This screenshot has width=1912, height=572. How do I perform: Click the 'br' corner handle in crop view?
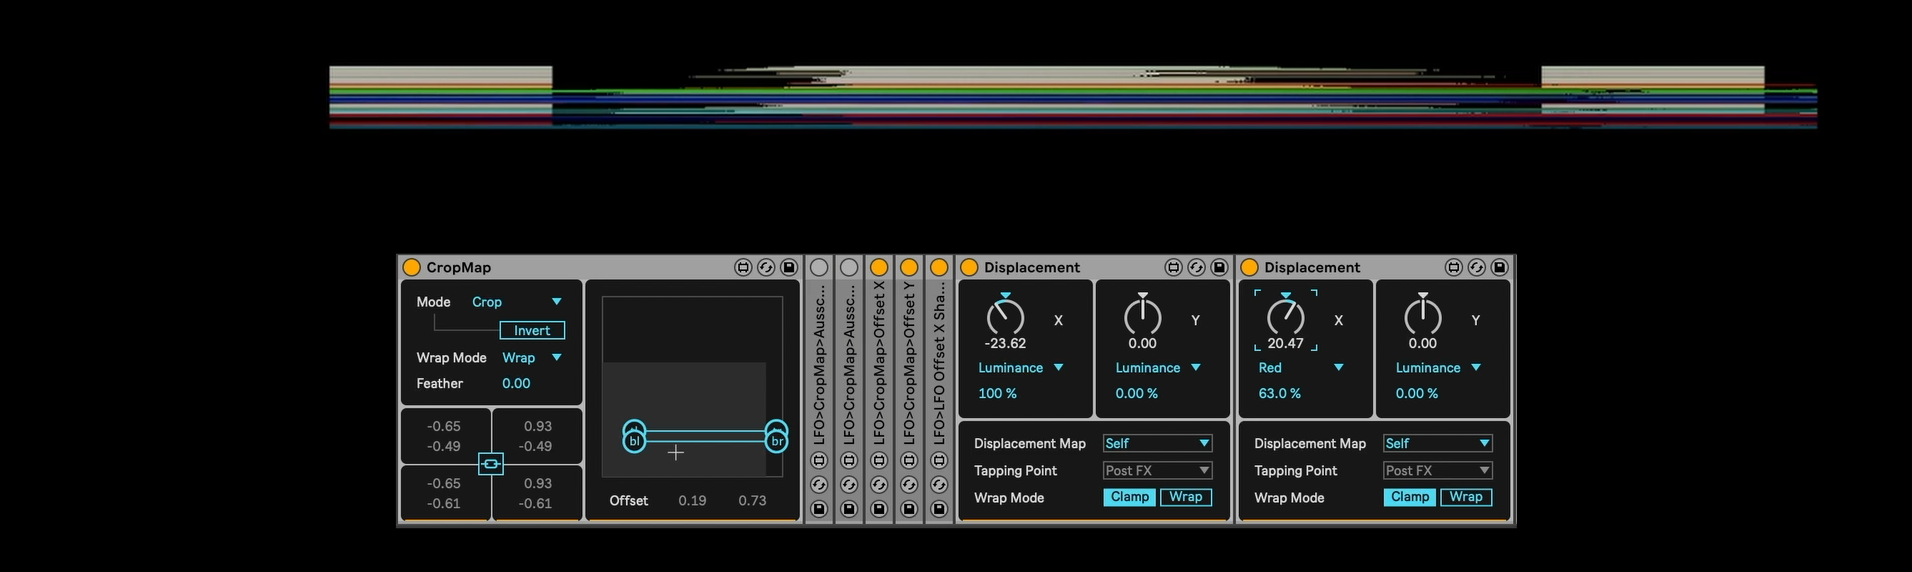(x=776, y=440)
